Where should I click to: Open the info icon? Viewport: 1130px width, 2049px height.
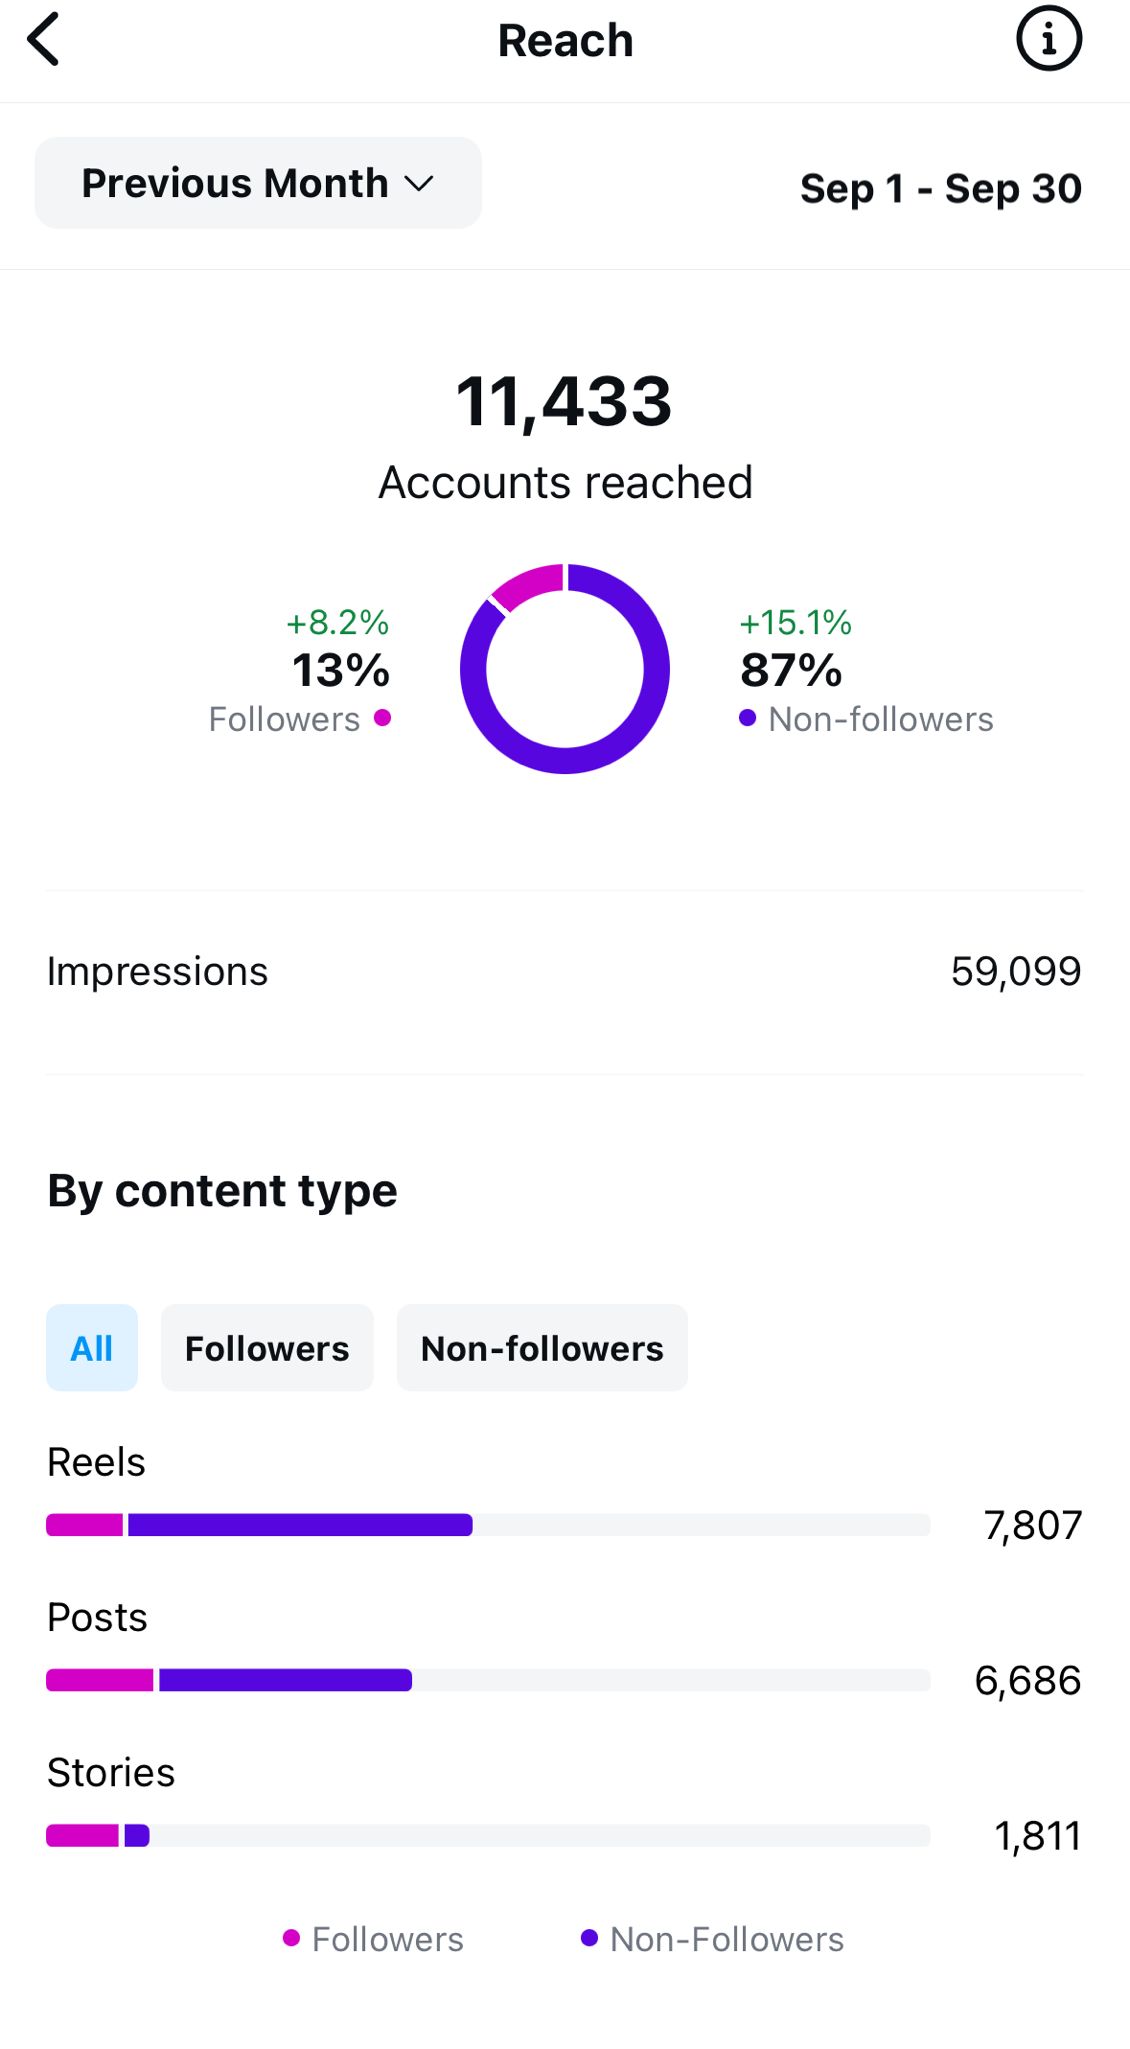click(x=1049, y=40)
